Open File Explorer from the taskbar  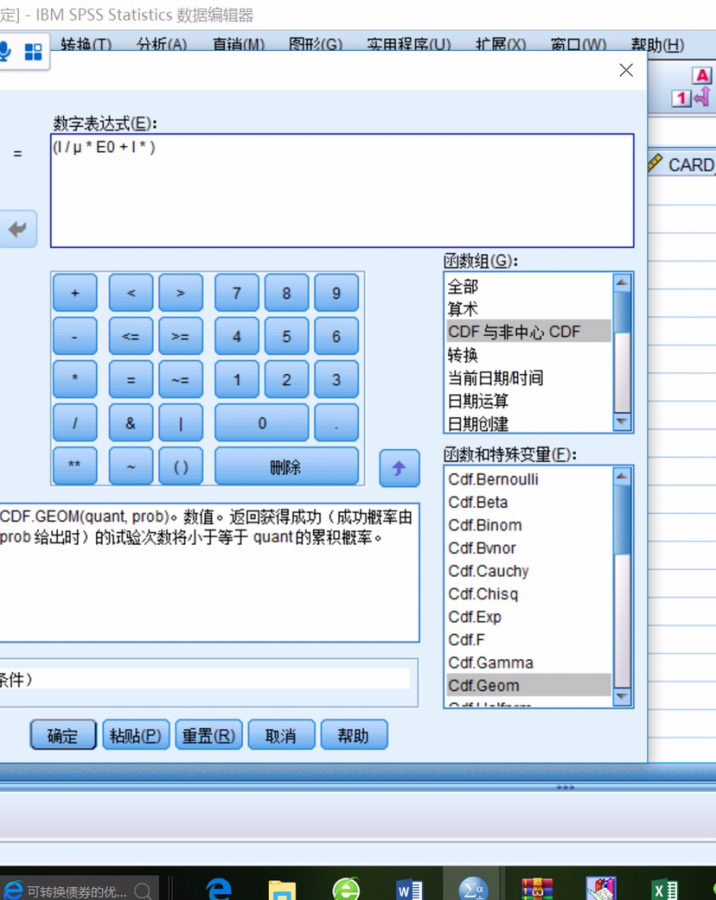[282, 888]
